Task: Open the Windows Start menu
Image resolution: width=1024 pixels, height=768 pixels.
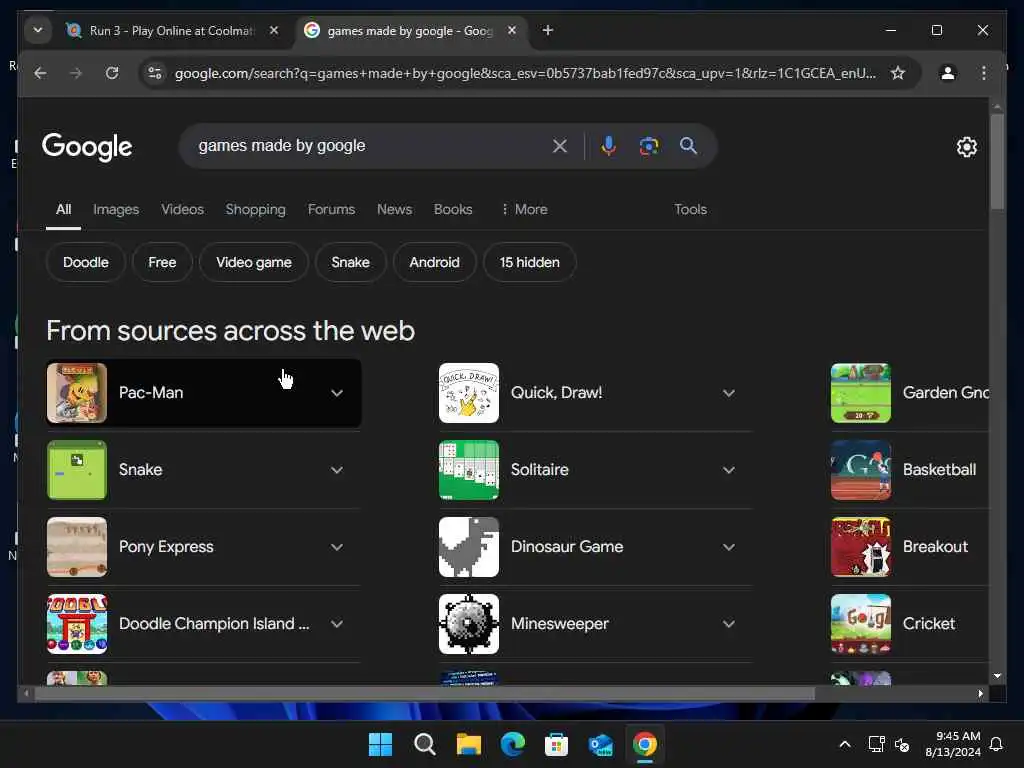Action: click(x=380, y=744)
